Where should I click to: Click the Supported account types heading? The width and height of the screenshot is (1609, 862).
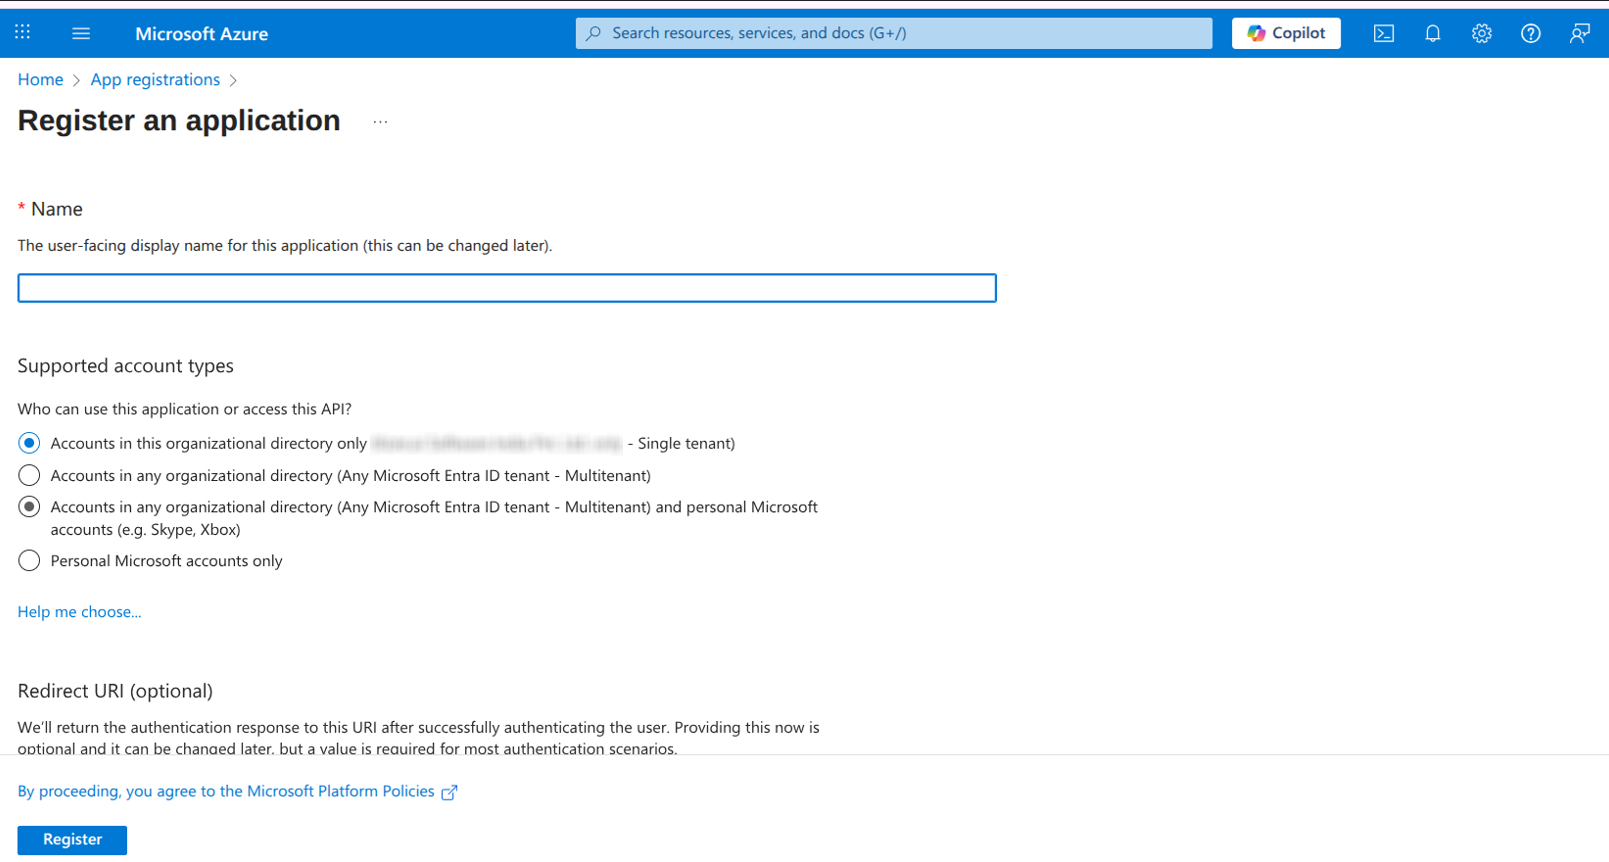tap(125, 366)
